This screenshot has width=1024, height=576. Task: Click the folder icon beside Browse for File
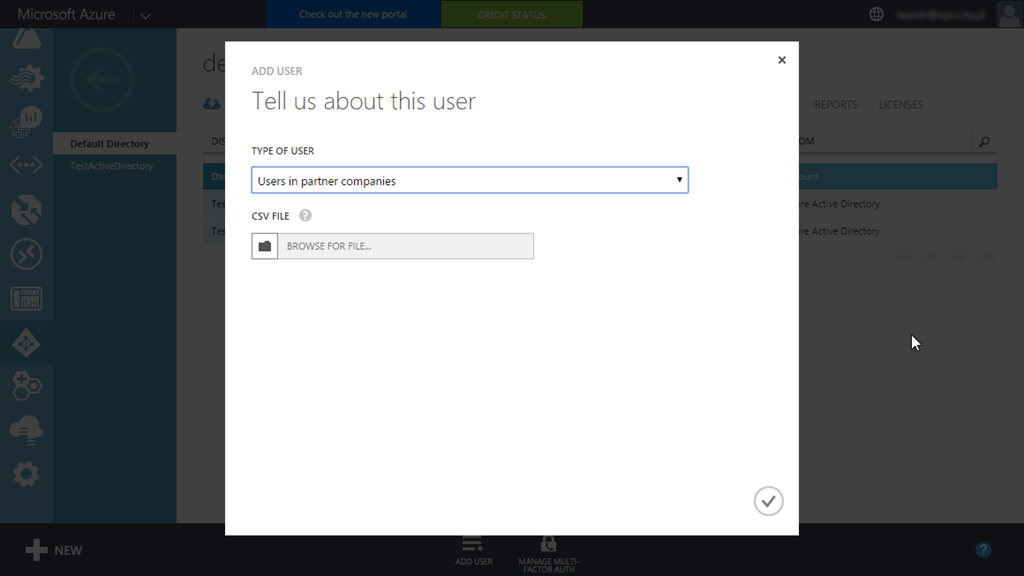coord(265,246)
